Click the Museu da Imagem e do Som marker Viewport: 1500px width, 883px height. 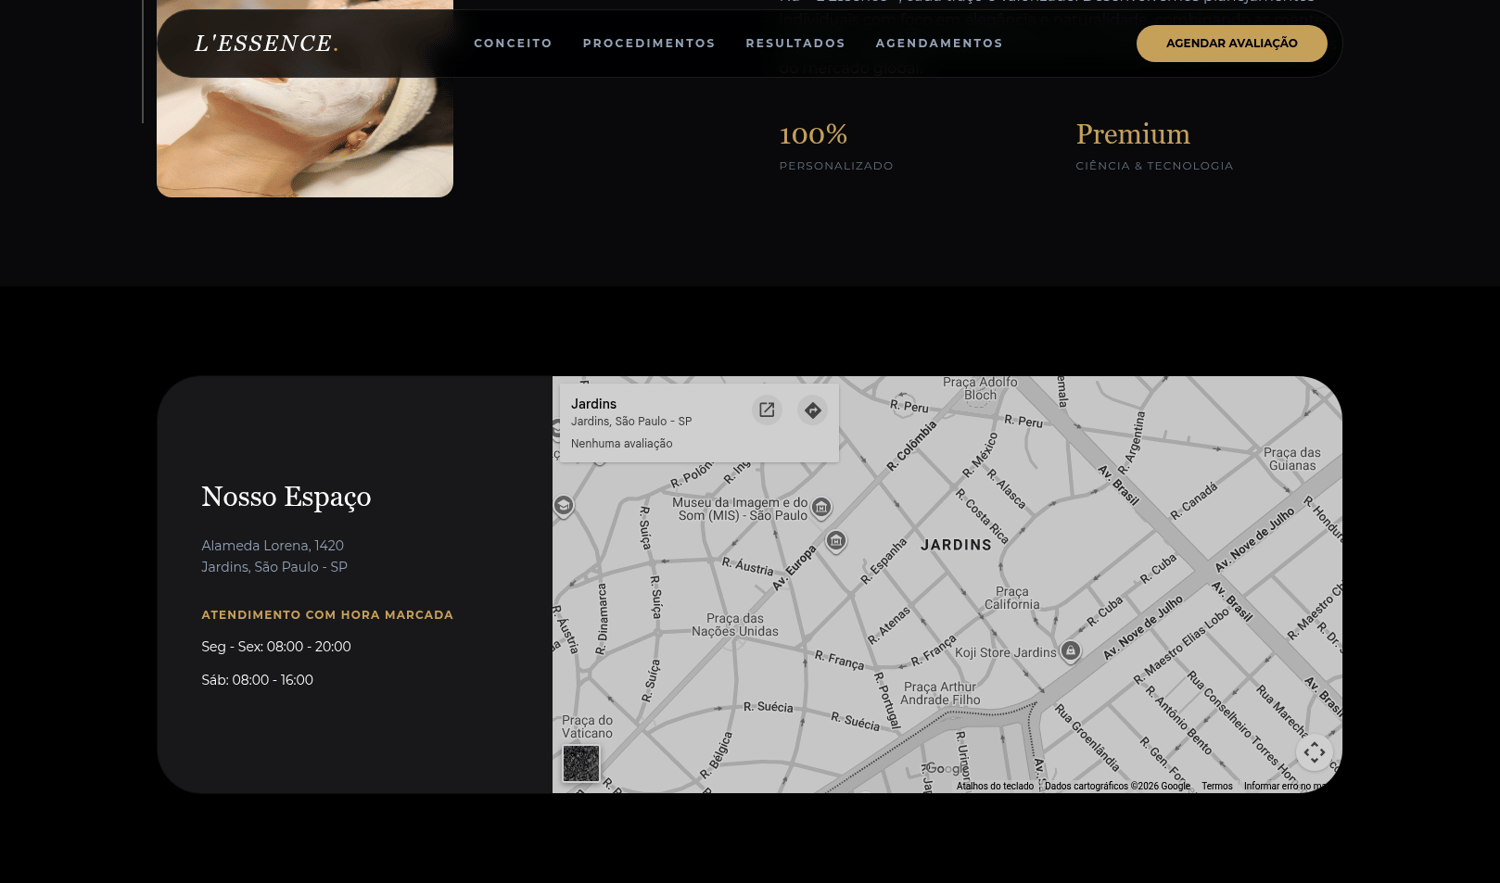821,507
